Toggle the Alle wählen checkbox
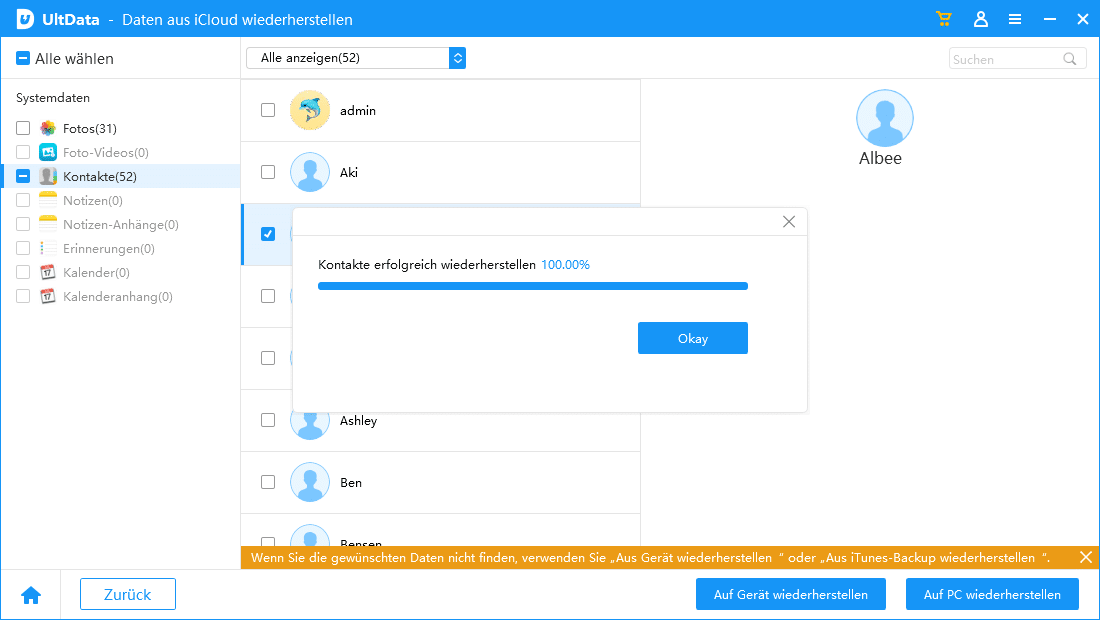1100x620 pixels. [23, 58]
